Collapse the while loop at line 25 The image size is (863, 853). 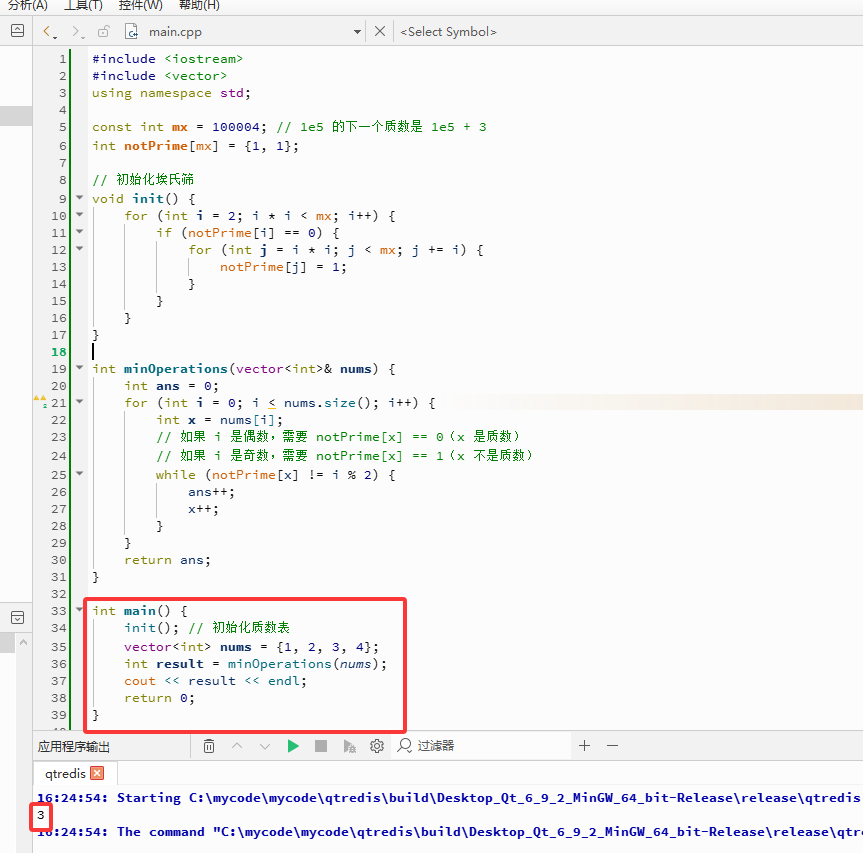click(80, 473)
